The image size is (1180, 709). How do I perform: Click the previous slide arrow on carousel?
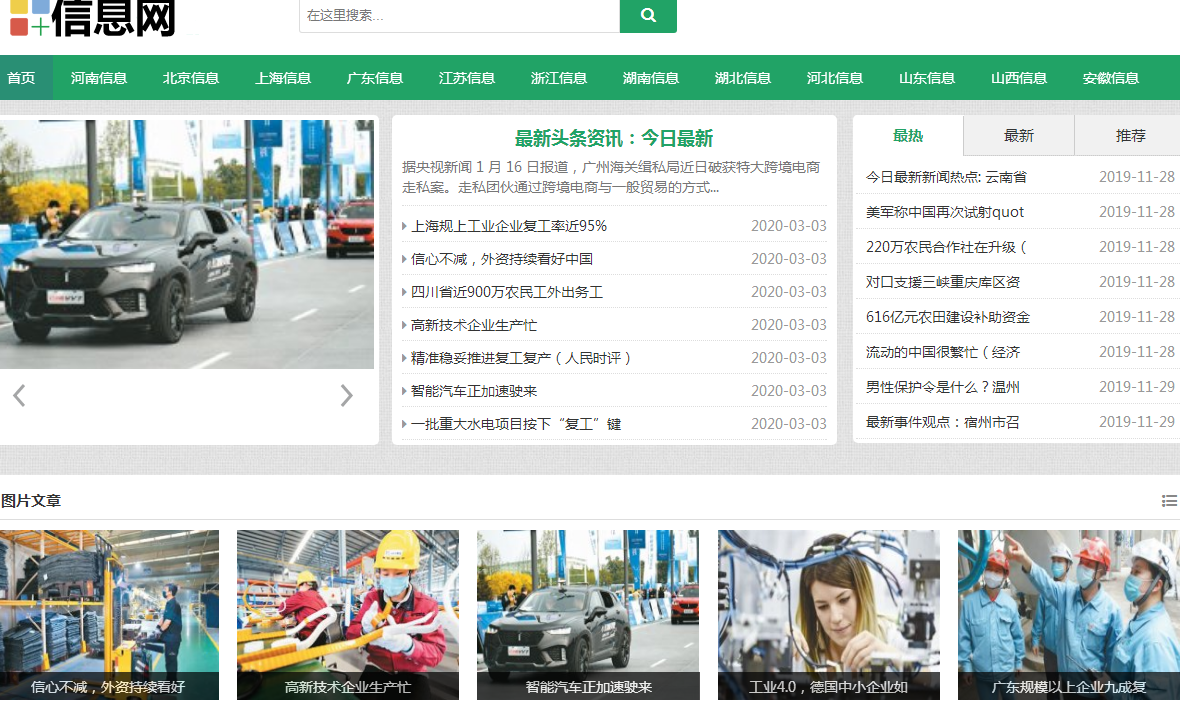coord(19,396)
